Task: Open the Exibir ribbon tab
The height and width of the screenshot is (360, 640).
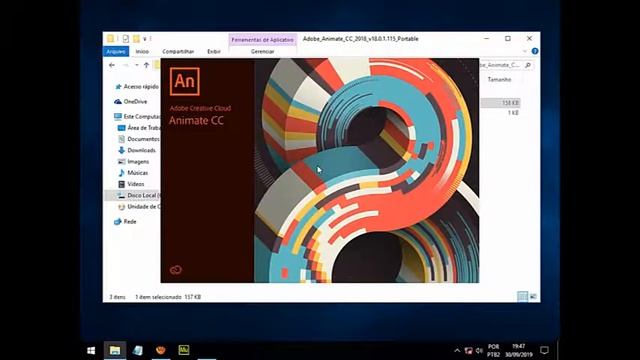Action: click(214, 51)
